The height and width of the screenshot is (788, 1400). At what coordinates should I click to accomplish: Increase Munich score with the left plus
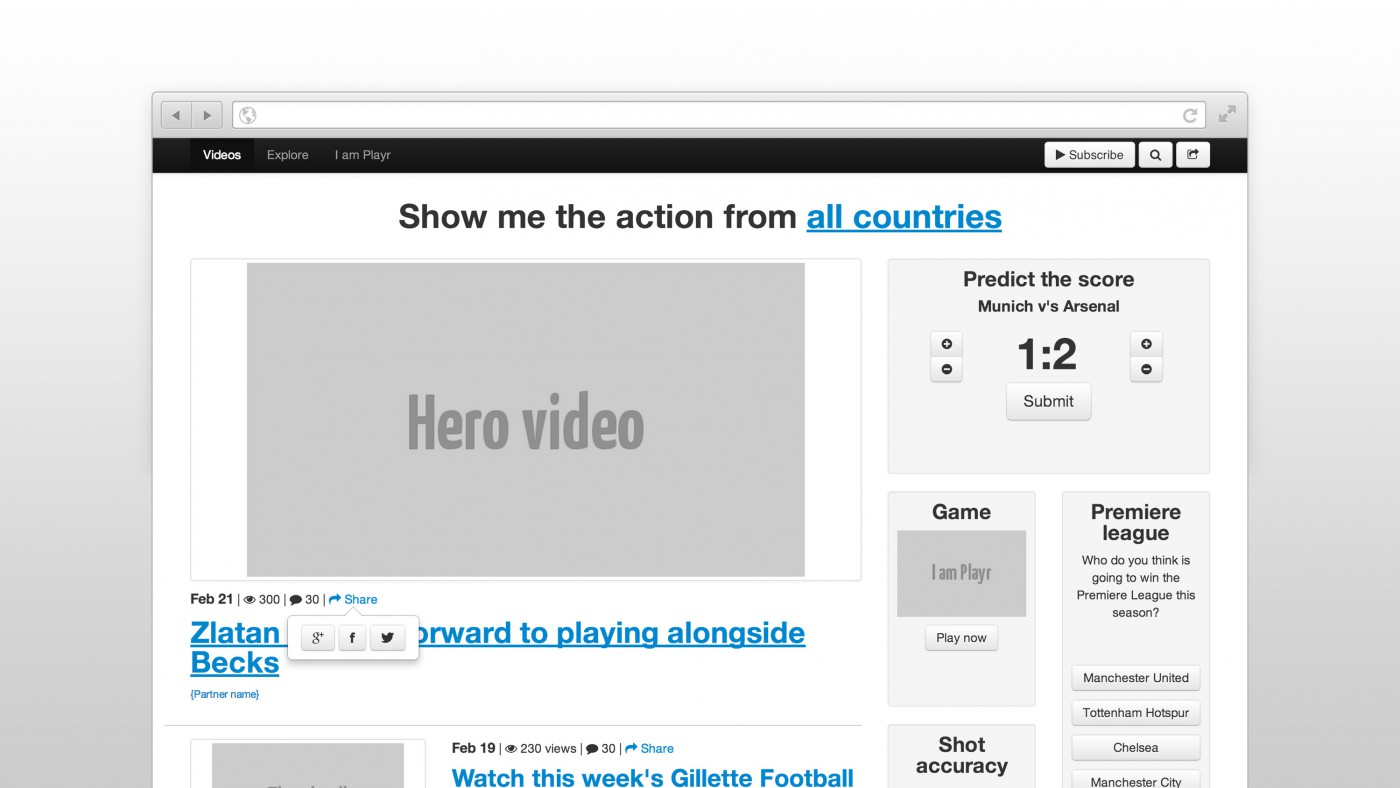pos(946,344)
